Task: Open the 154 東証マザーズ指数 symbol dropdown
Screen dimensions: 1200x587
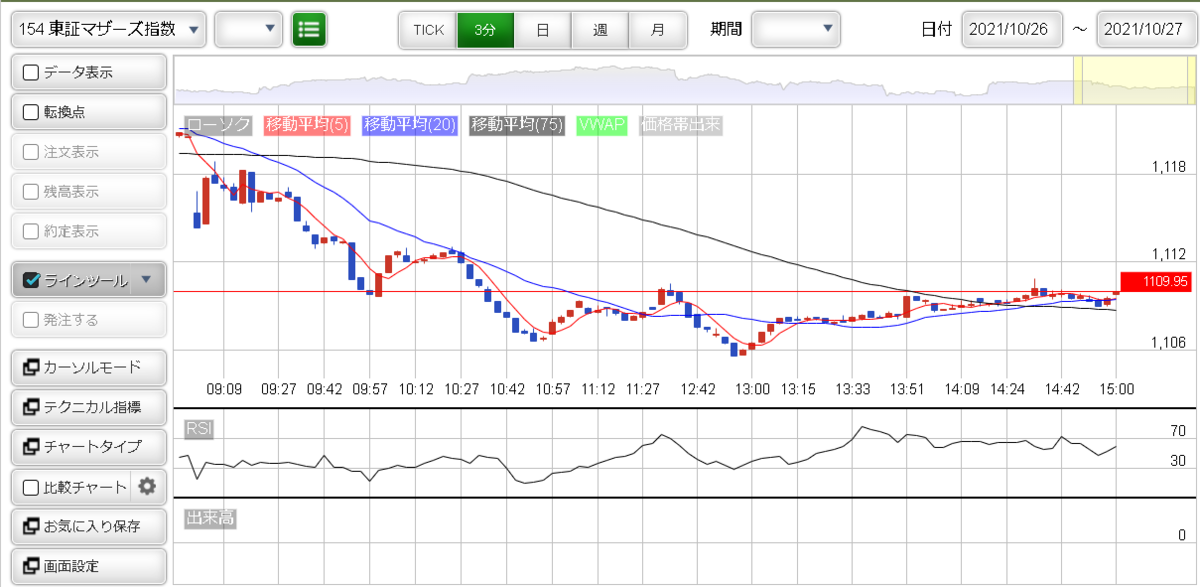Action: (x=108, y=29)
